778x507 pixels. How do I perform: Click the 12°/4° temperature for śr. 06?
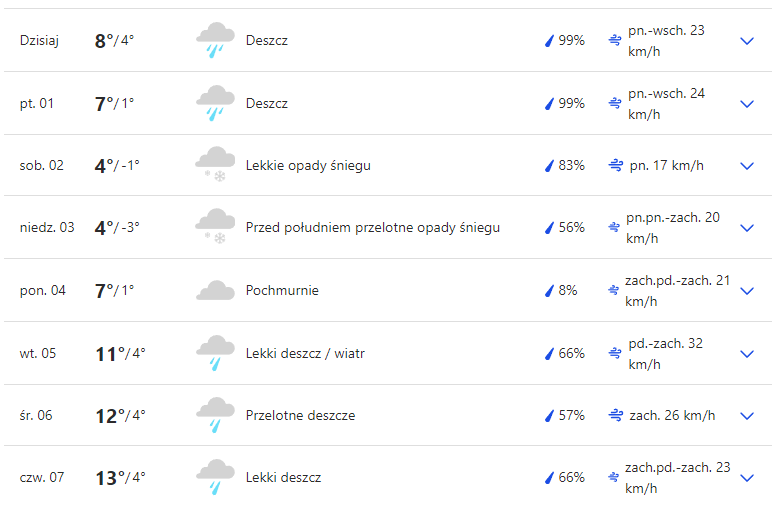120,415
